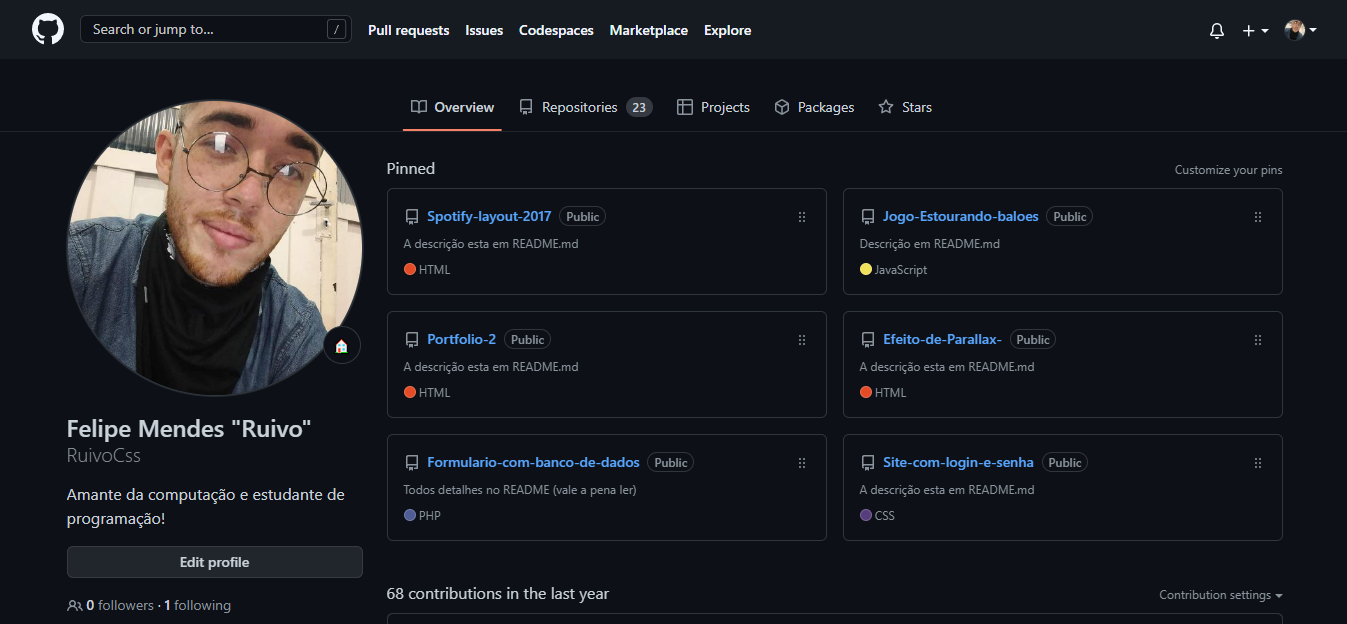Click the drag handle on Efeito-de-Parallax- card
Screen dimensions: 1347x624
[1258, 340]
